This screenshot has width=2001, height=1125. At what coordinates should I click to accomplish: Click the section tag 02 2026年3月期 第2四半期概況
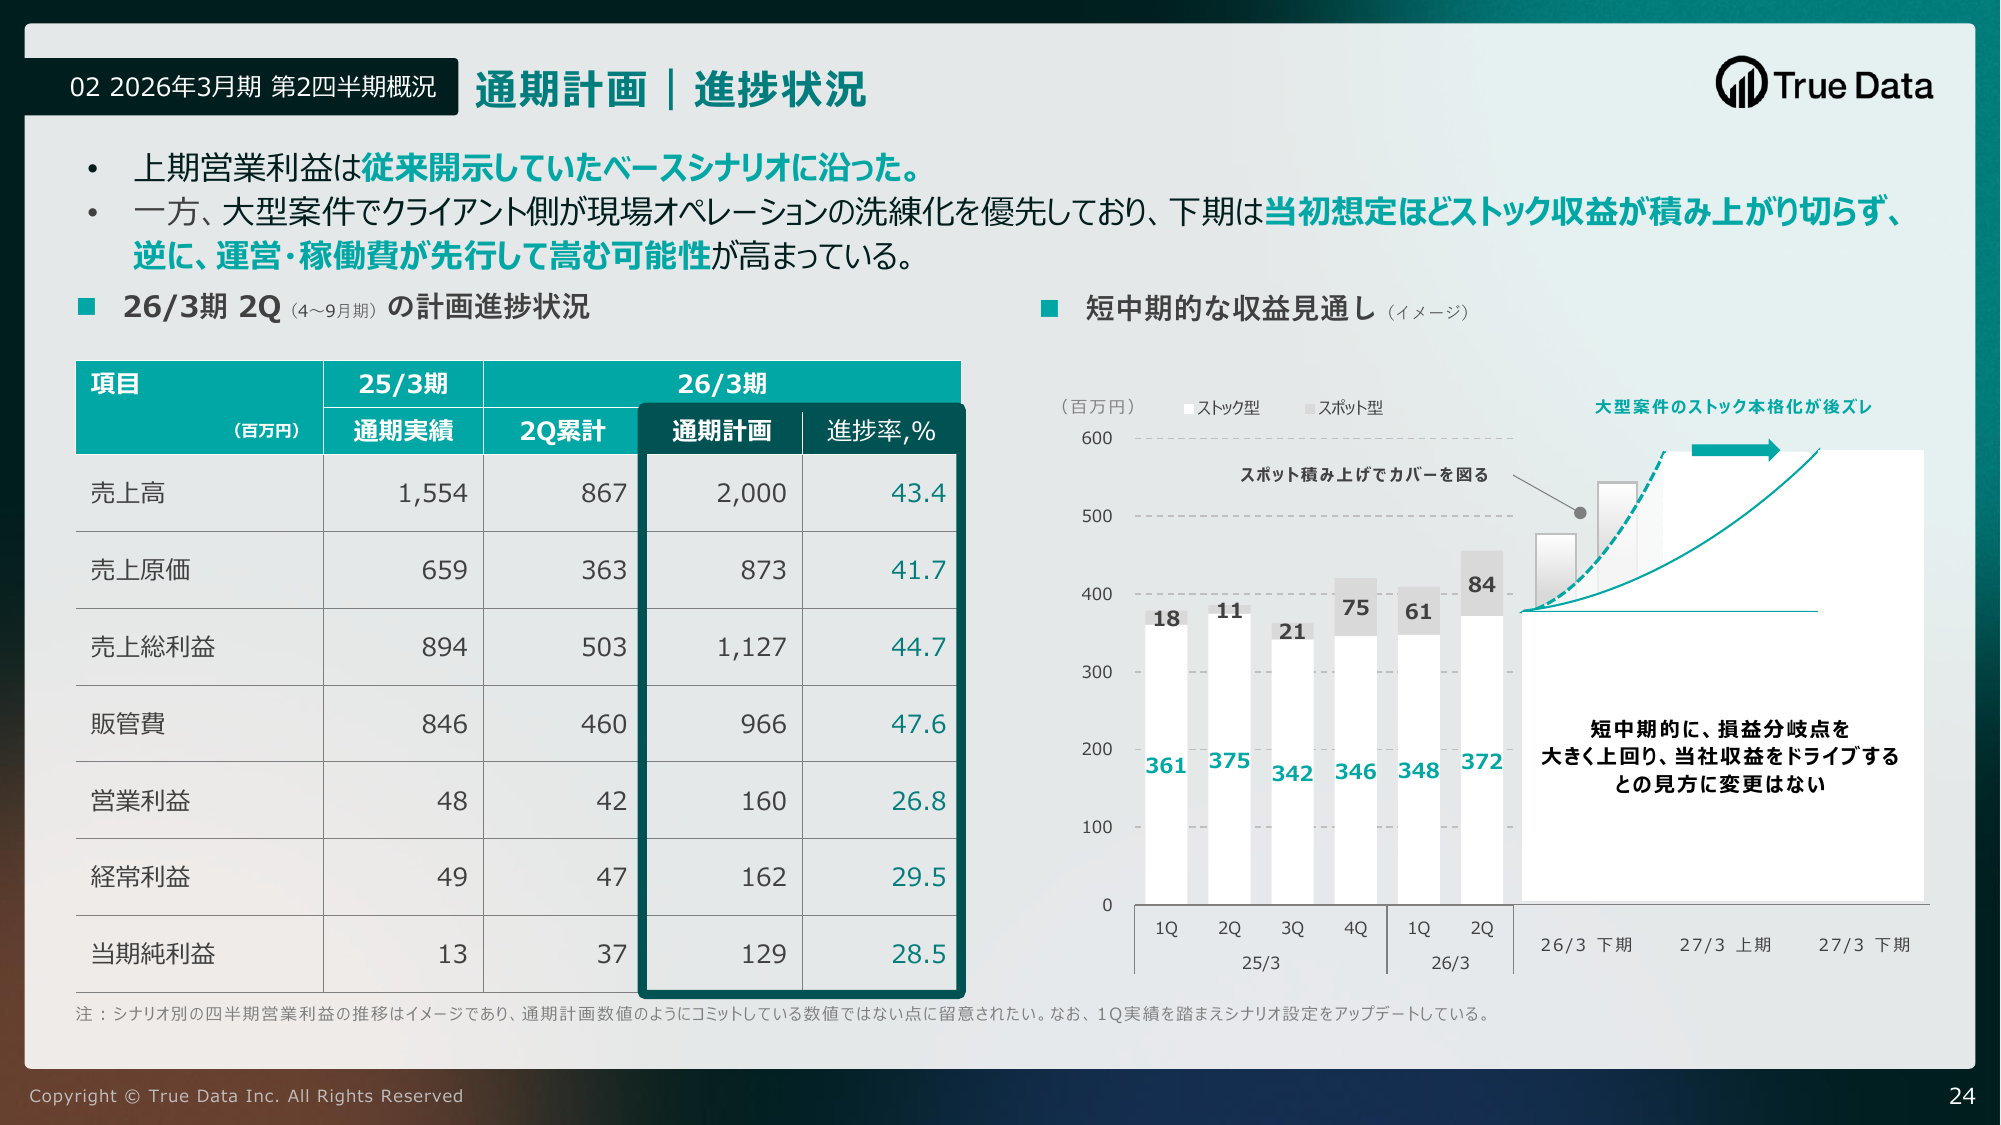point(252,87)
